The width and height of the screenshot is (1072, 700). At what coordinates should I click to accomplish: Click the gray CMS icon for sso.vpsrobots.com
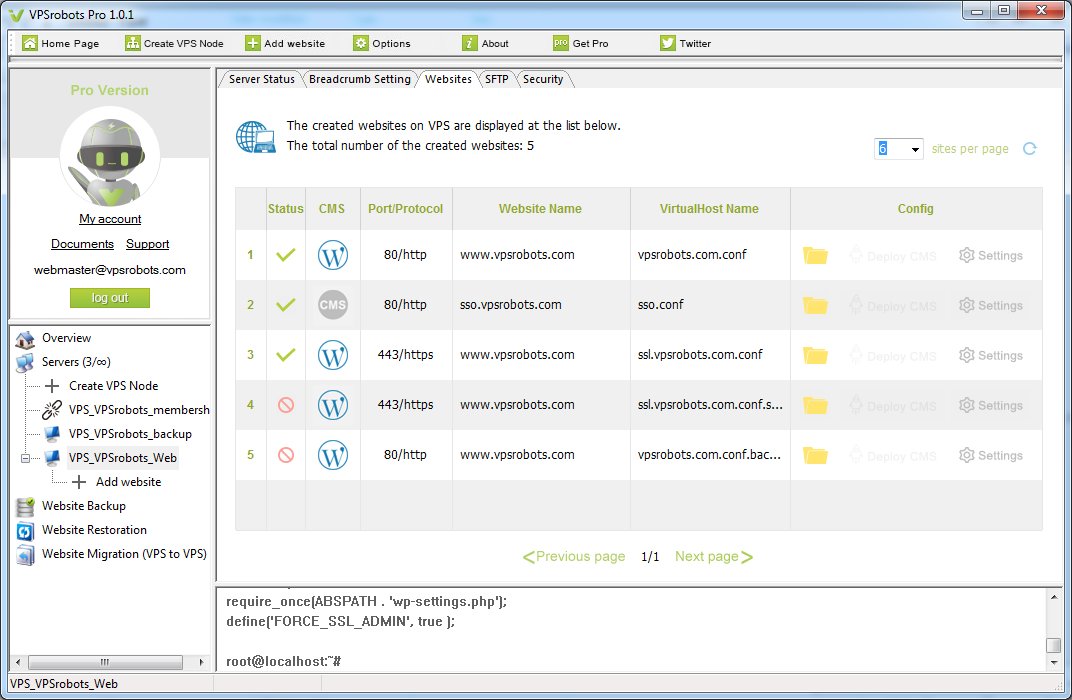333,305
